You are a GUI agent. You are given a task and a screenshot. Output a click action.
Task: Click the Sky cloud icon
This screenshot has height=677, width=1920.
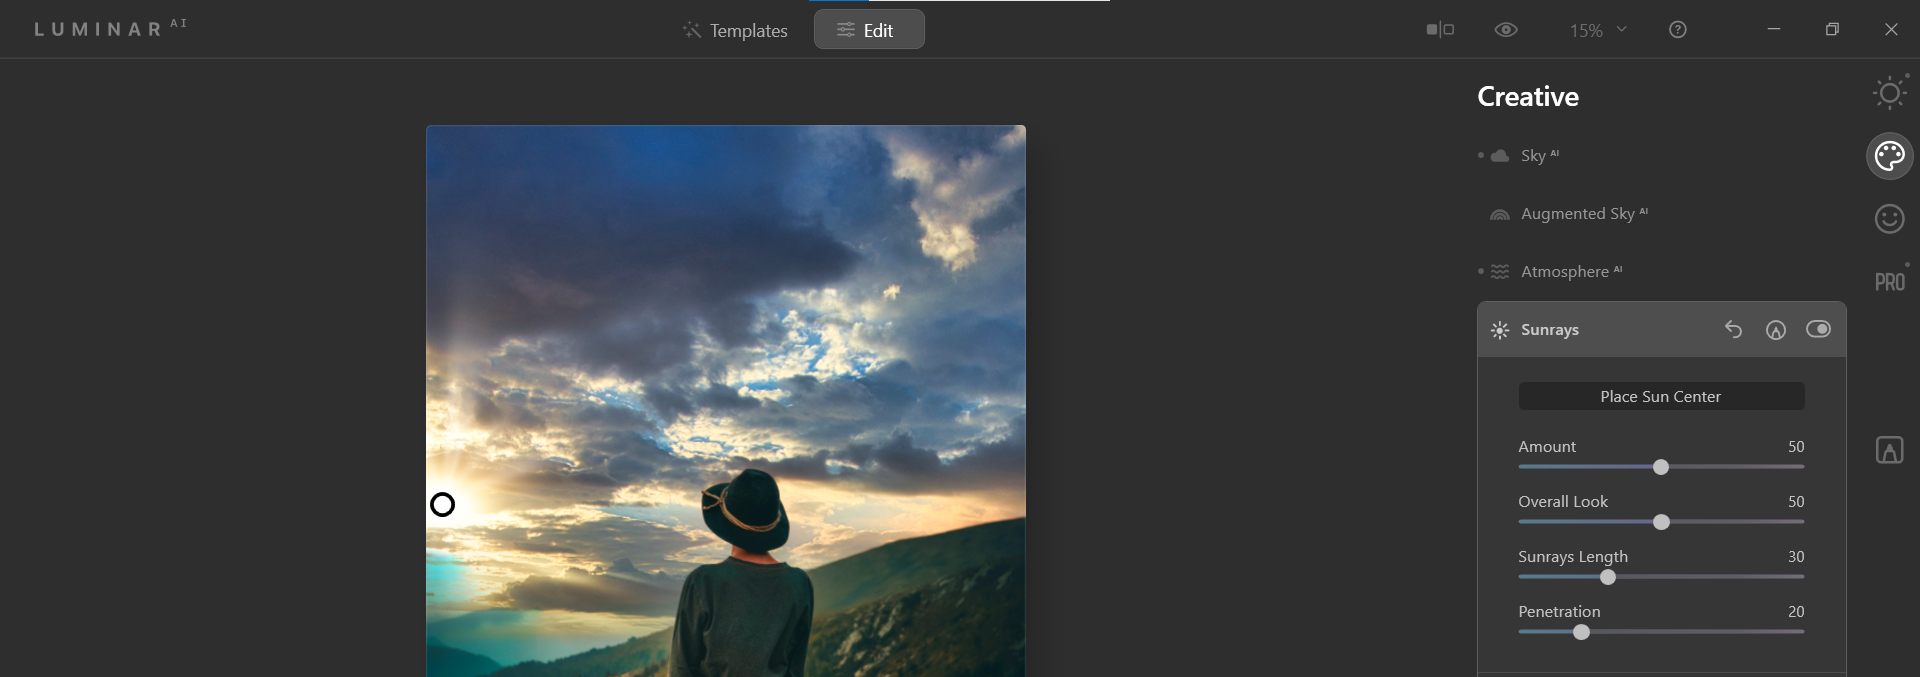[1500, 156]
